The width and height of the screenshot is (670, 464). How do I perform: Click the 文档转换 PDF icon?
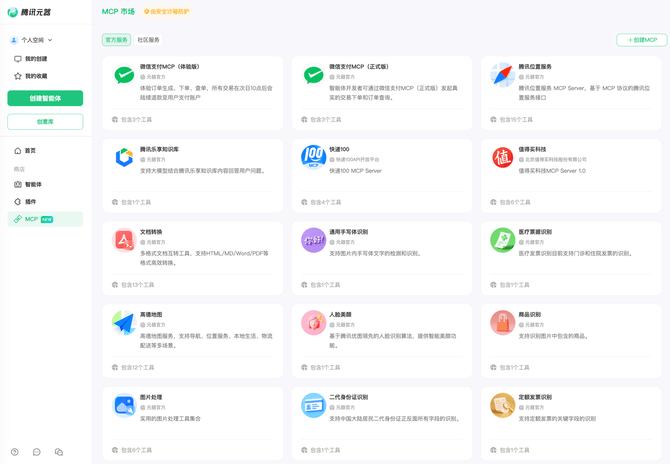pyautogui.click(x=124, y=240)
